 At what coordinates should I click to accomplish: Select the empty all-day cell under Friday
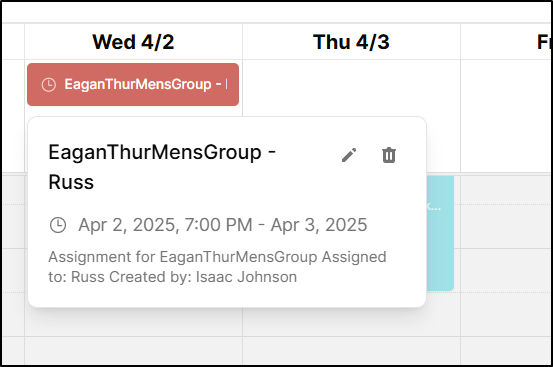(x=506, y=116)
